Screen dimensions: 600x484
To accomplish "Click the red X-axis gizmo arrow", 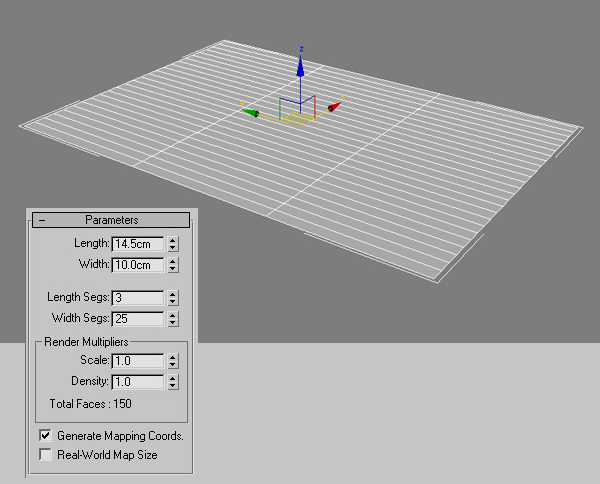I will pyautogui.click(x=333, y=105).
